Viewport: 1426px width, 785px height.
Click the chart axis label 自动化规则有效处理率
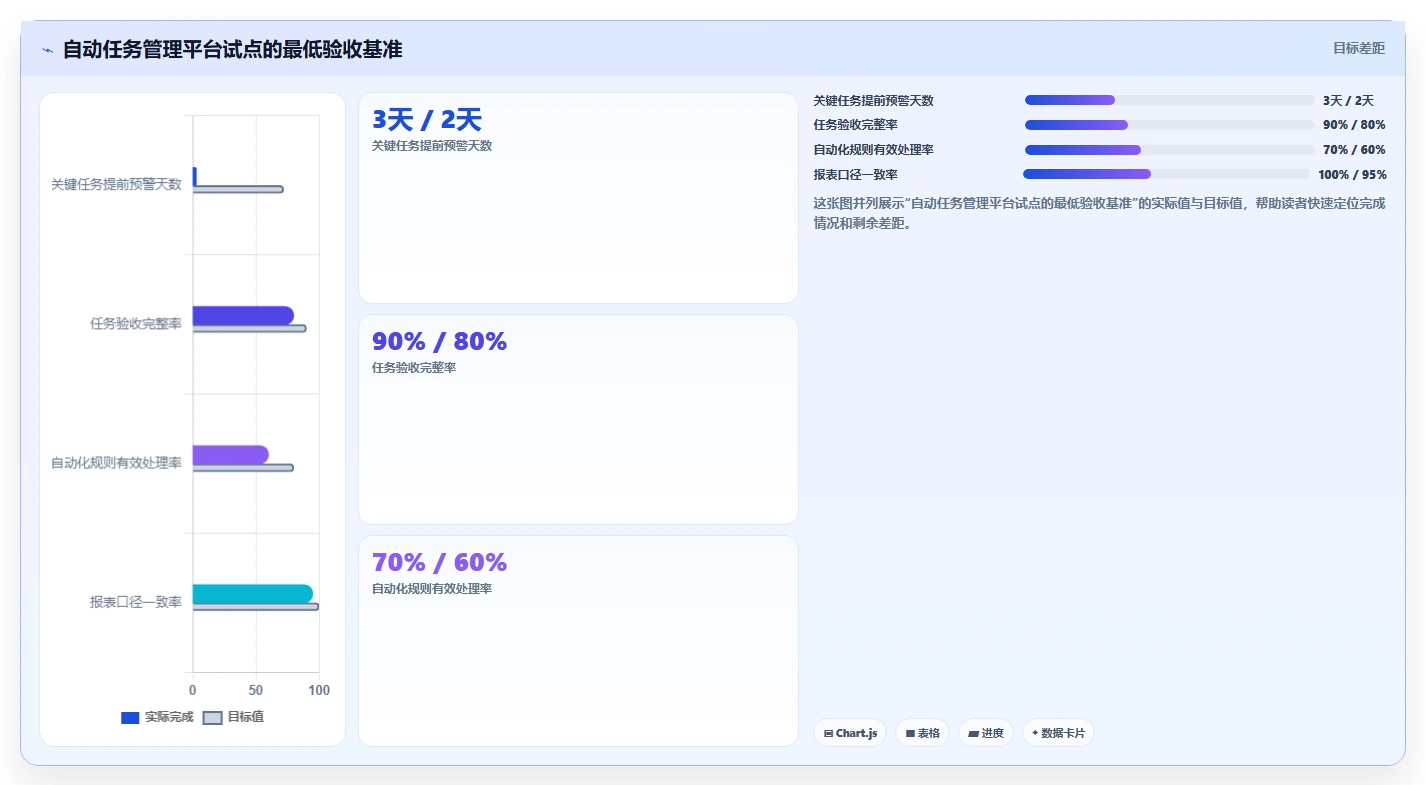pyautogui.click(x=116, y=463)
